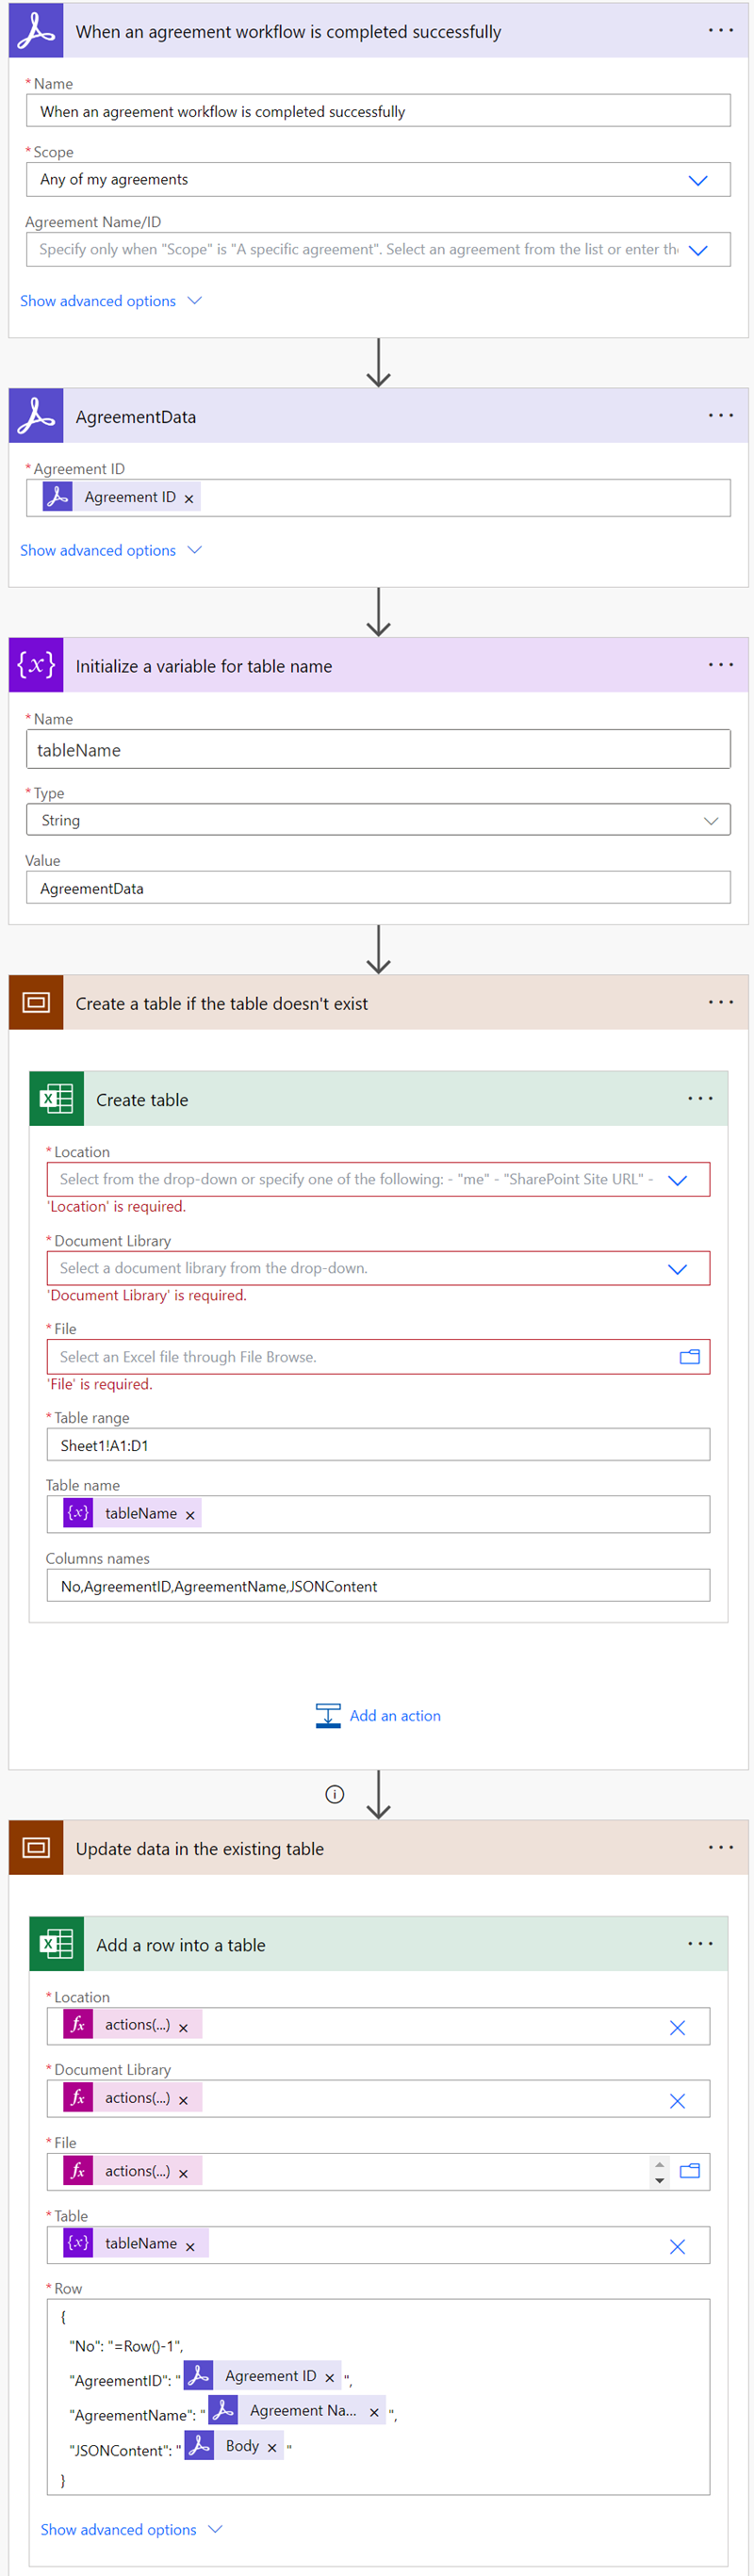This screenshot has height=2576, width=754.
Task: Click the Create table file browse folder icon
Action: tap(689, 1357)
